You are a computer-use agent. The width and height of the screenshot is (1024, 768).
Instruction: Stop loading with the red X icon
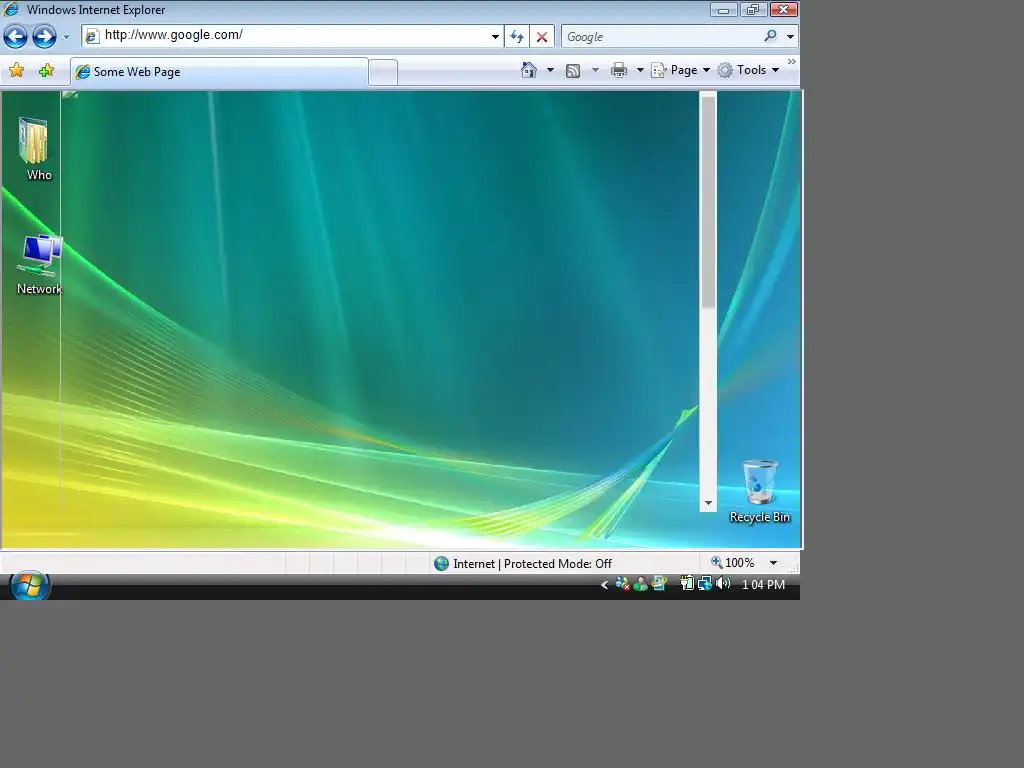[x=542, y=37]
